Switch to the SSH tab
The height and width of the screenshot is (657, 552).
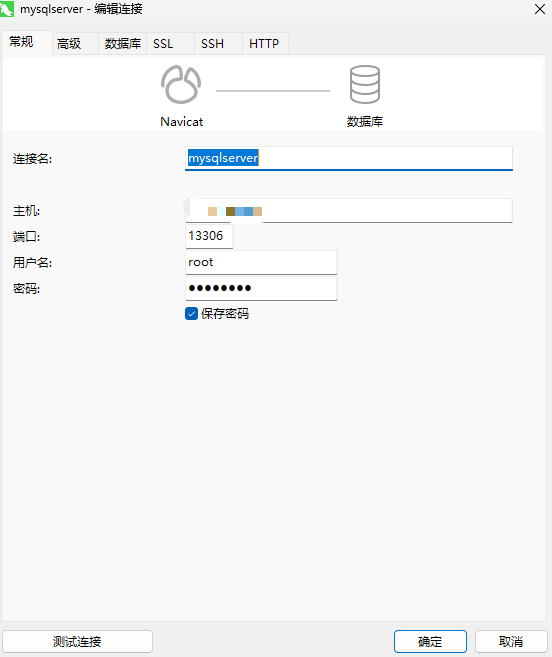[218, 44]
